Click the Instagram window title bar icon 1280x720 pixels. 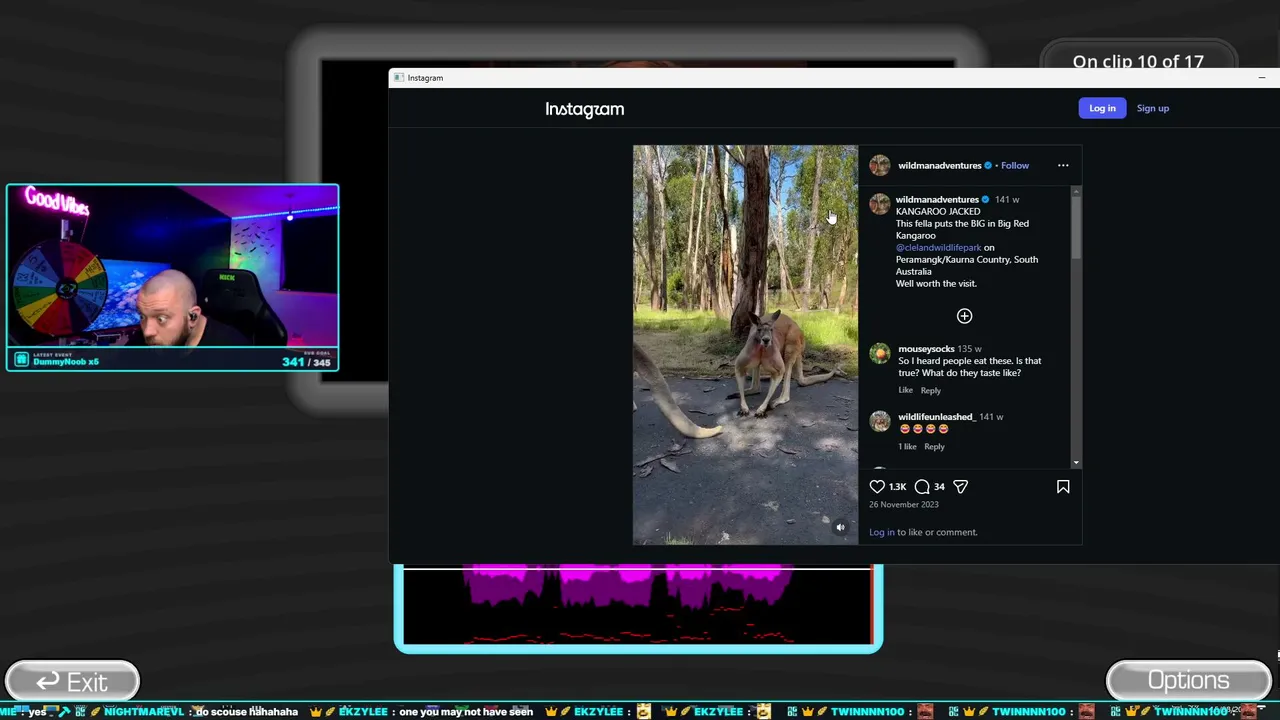(x=398, y=78)
